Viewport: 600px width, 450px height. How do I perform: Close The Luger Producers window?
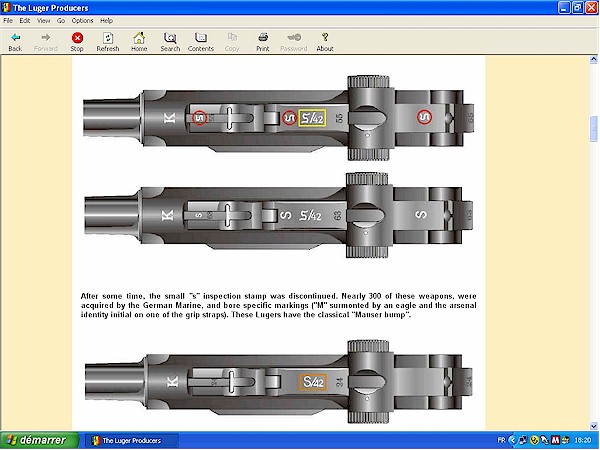(592, 8)
